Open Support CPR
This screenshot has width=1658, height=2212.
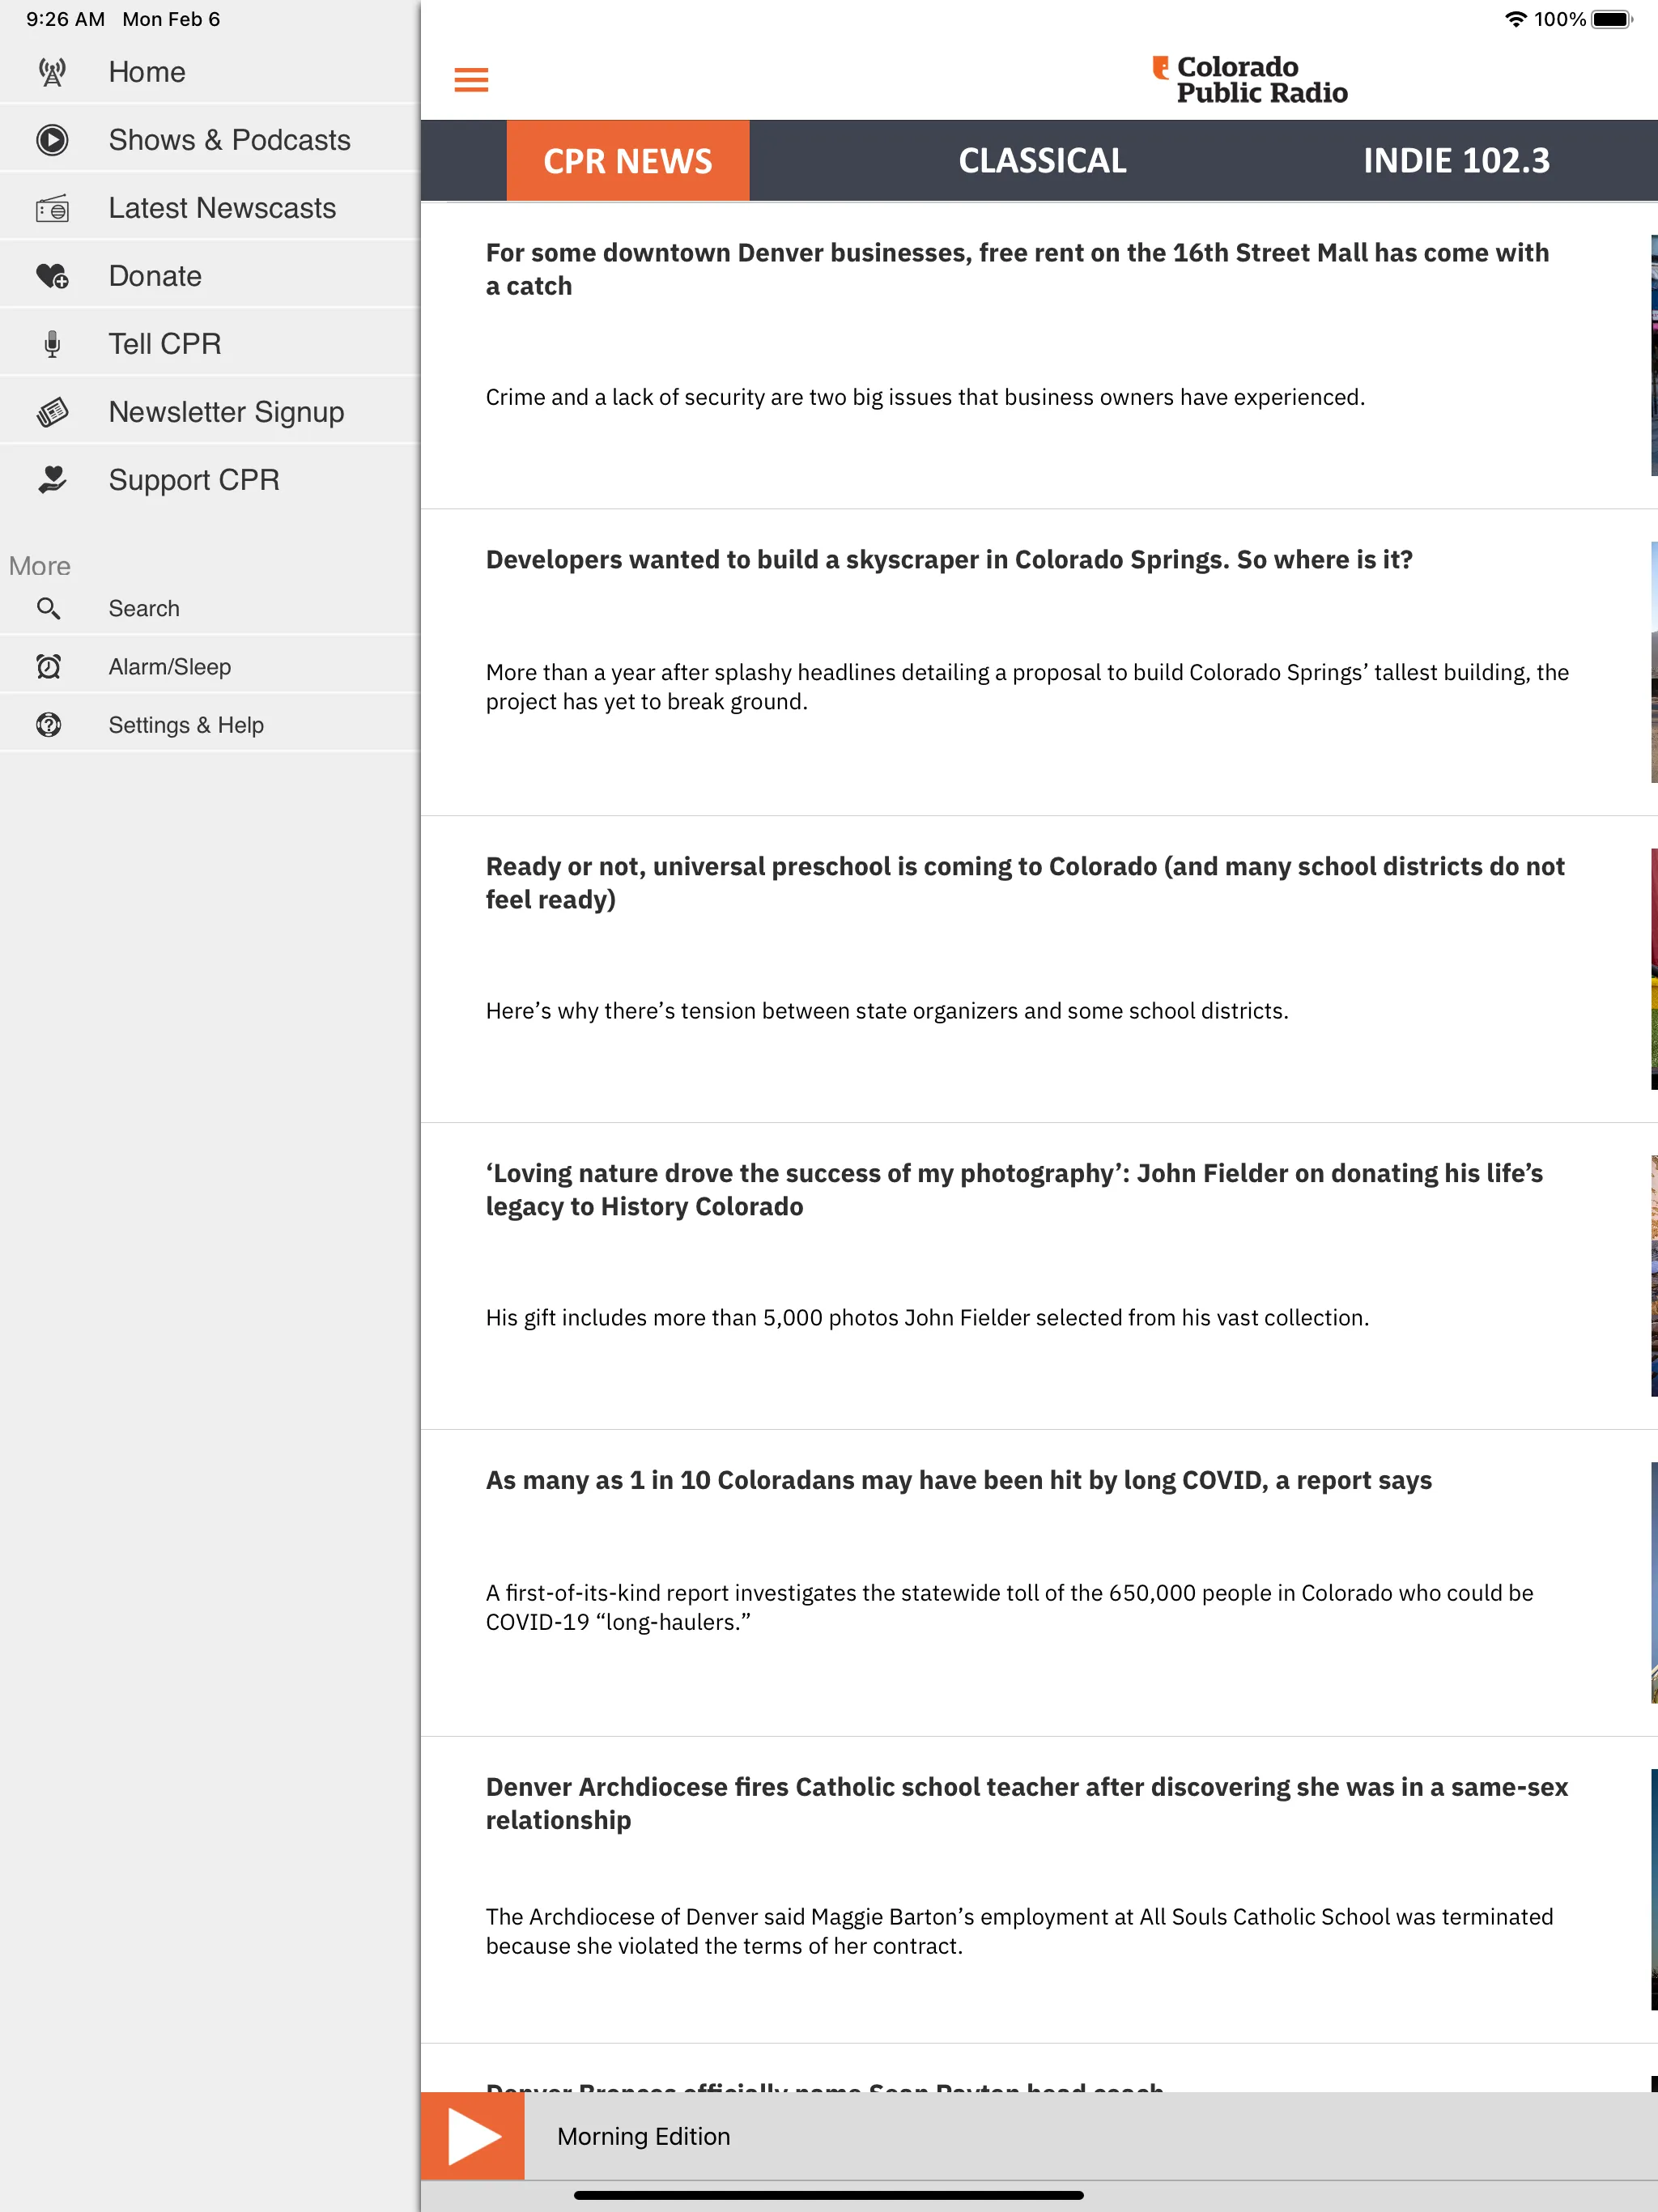point(210,480)
